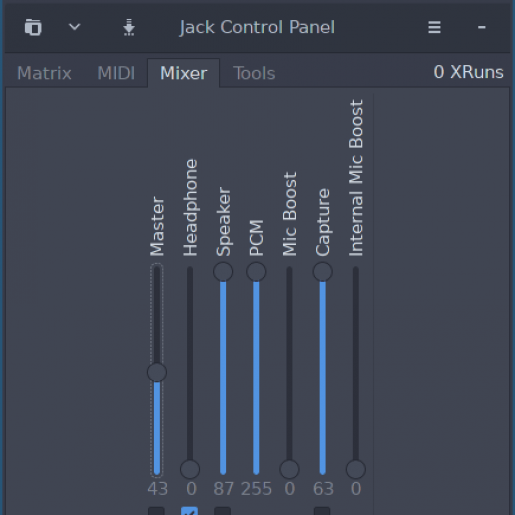Go to the Tools tab
The image size is (515, 515).
pyautogui.click(x=254, y=73)
